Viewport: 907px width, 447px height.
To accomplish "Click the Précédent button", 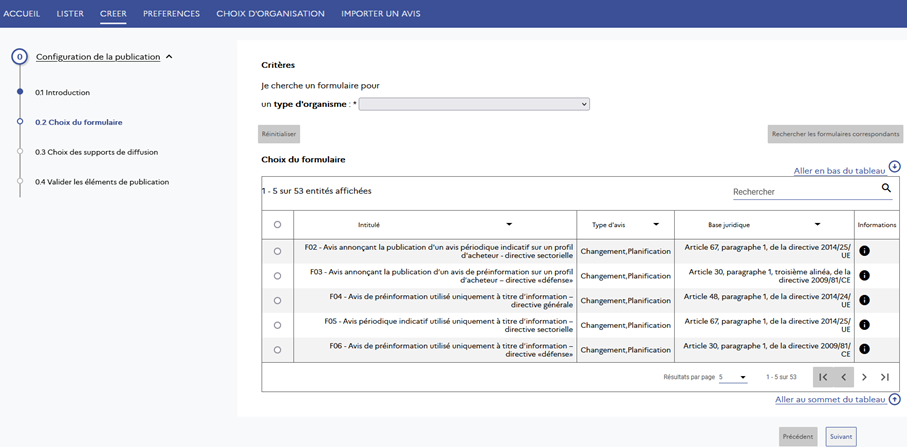I will [798, 437].
